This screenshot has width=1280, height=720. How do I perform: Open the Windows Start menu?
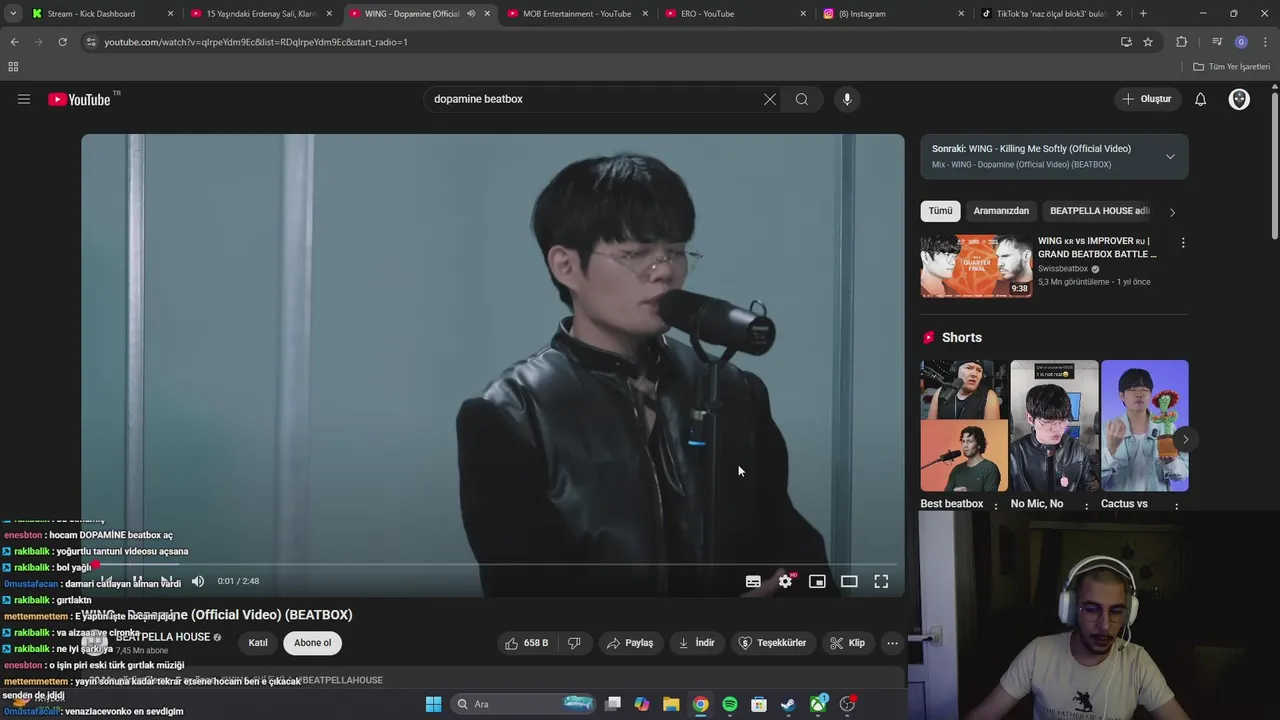pyautogui.click(x=433, y=704)
